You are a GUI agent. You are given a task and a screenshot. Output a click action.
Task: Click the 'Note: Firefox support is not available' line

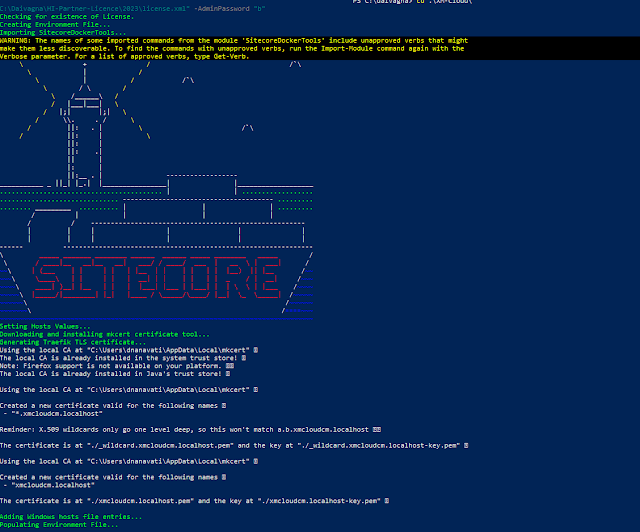[x=117, y=366]
